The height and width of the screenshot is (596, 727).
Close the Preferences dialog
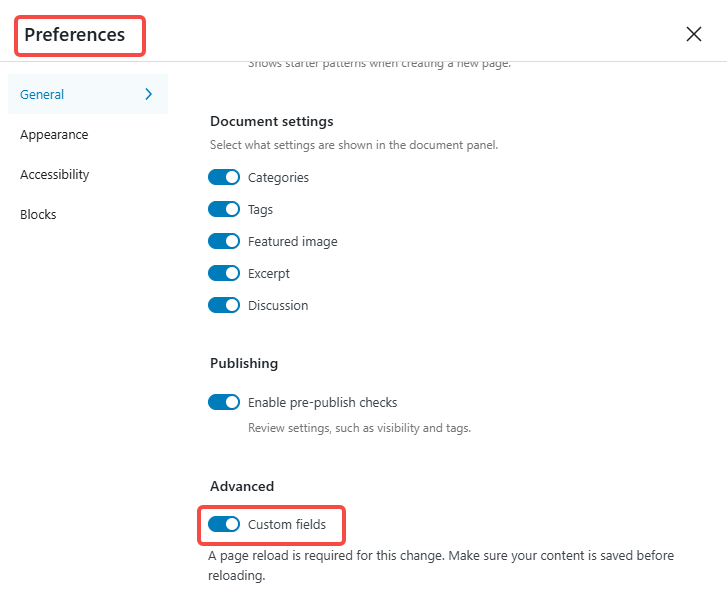(694, 34)
